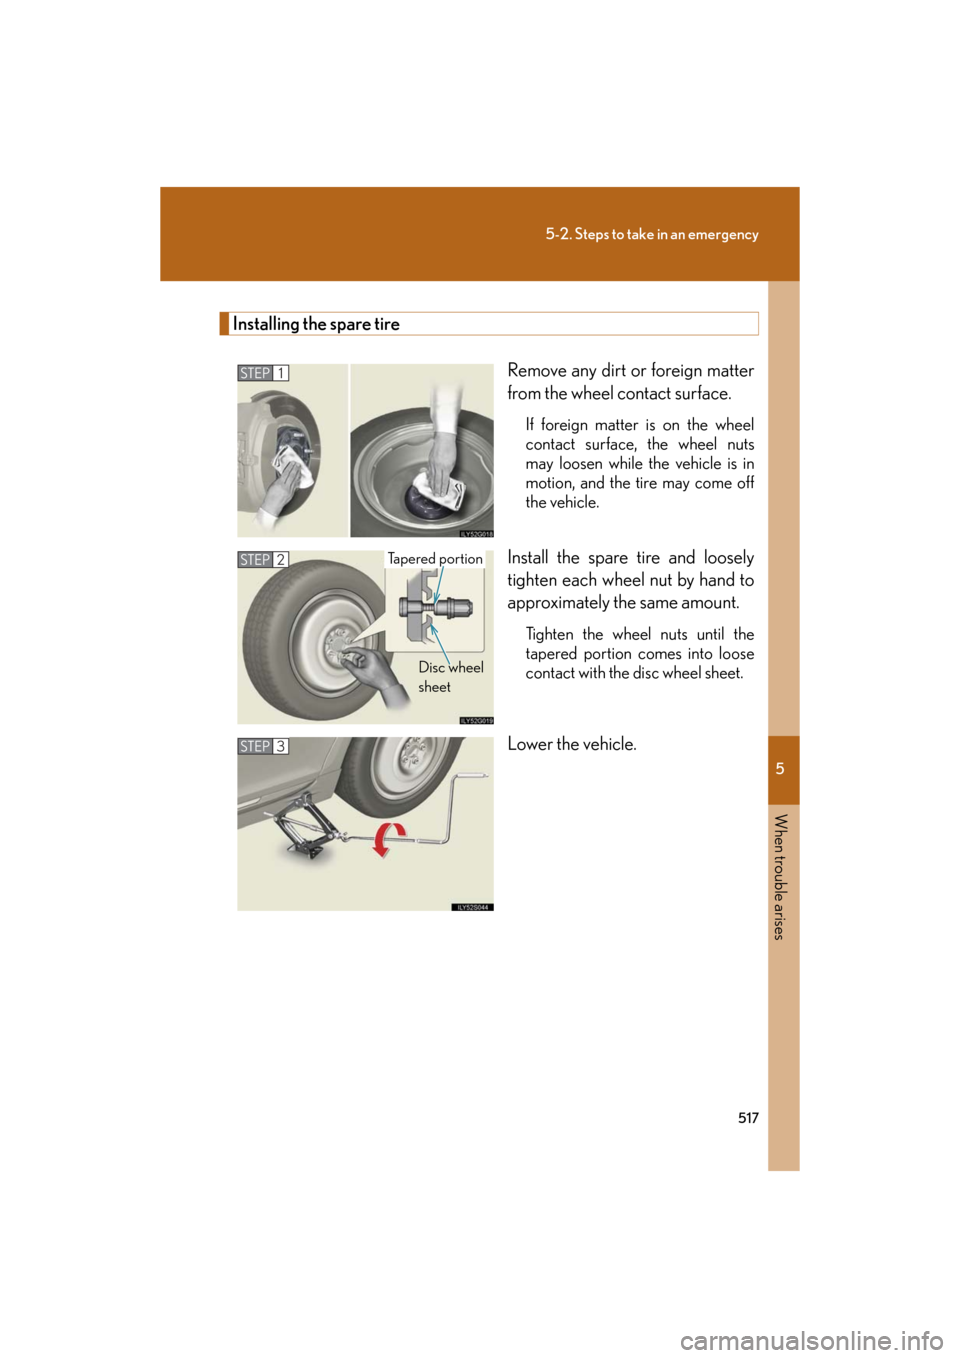Click the red rotation arrow on jack handle

[x=390, y=838]
